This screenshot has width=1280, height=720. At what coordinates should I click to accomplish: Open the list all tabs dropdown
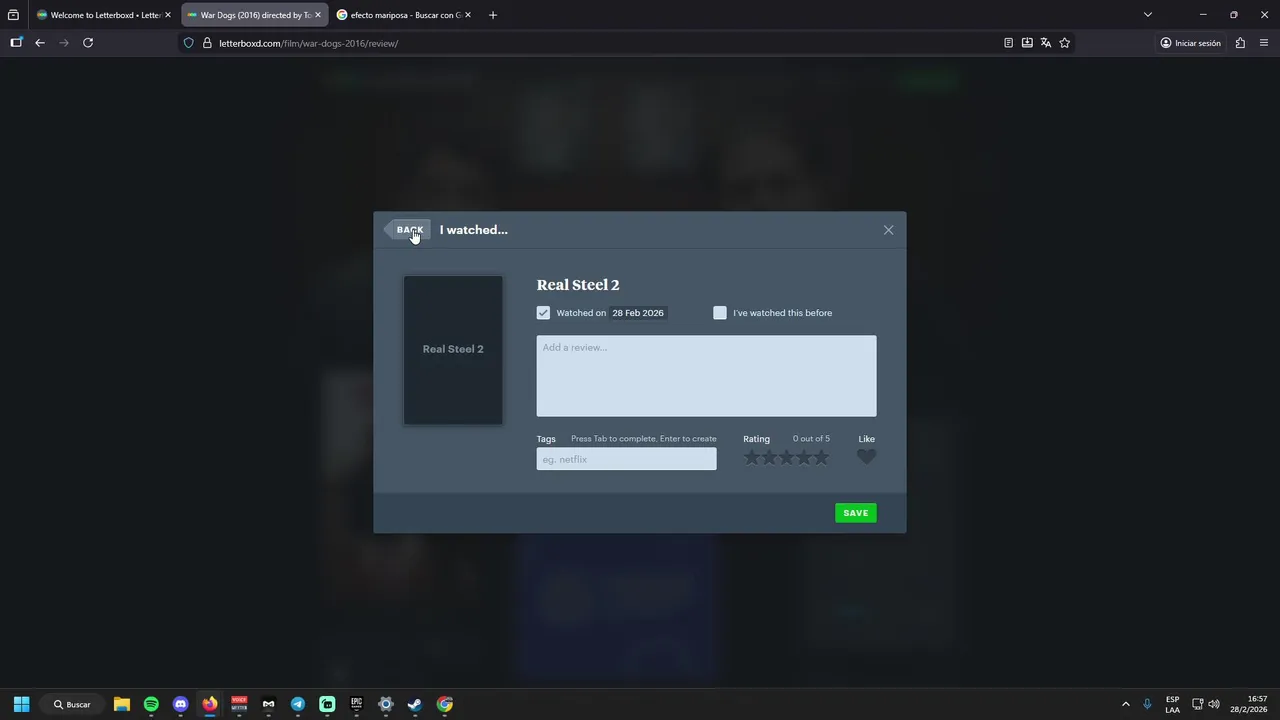pos(1148,15)
